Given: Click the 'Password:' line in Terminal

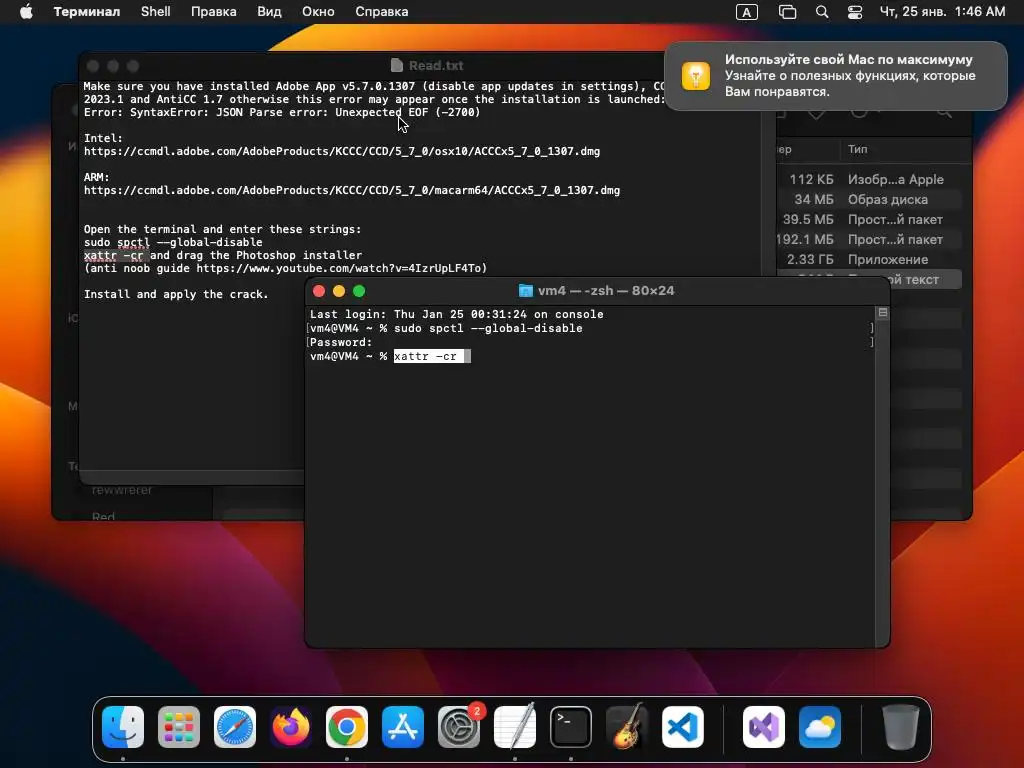Looking at the screenshot, I should click(x=341, y=342).
